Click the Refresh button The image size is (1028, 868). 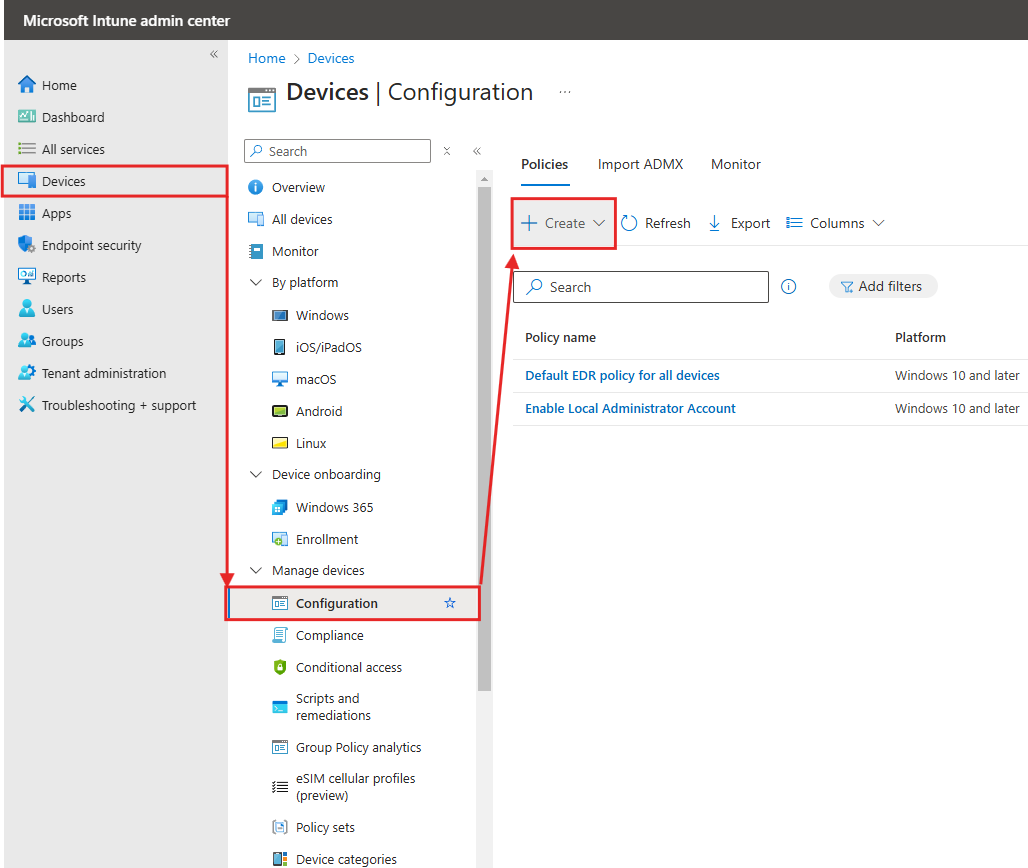point(656,224)
